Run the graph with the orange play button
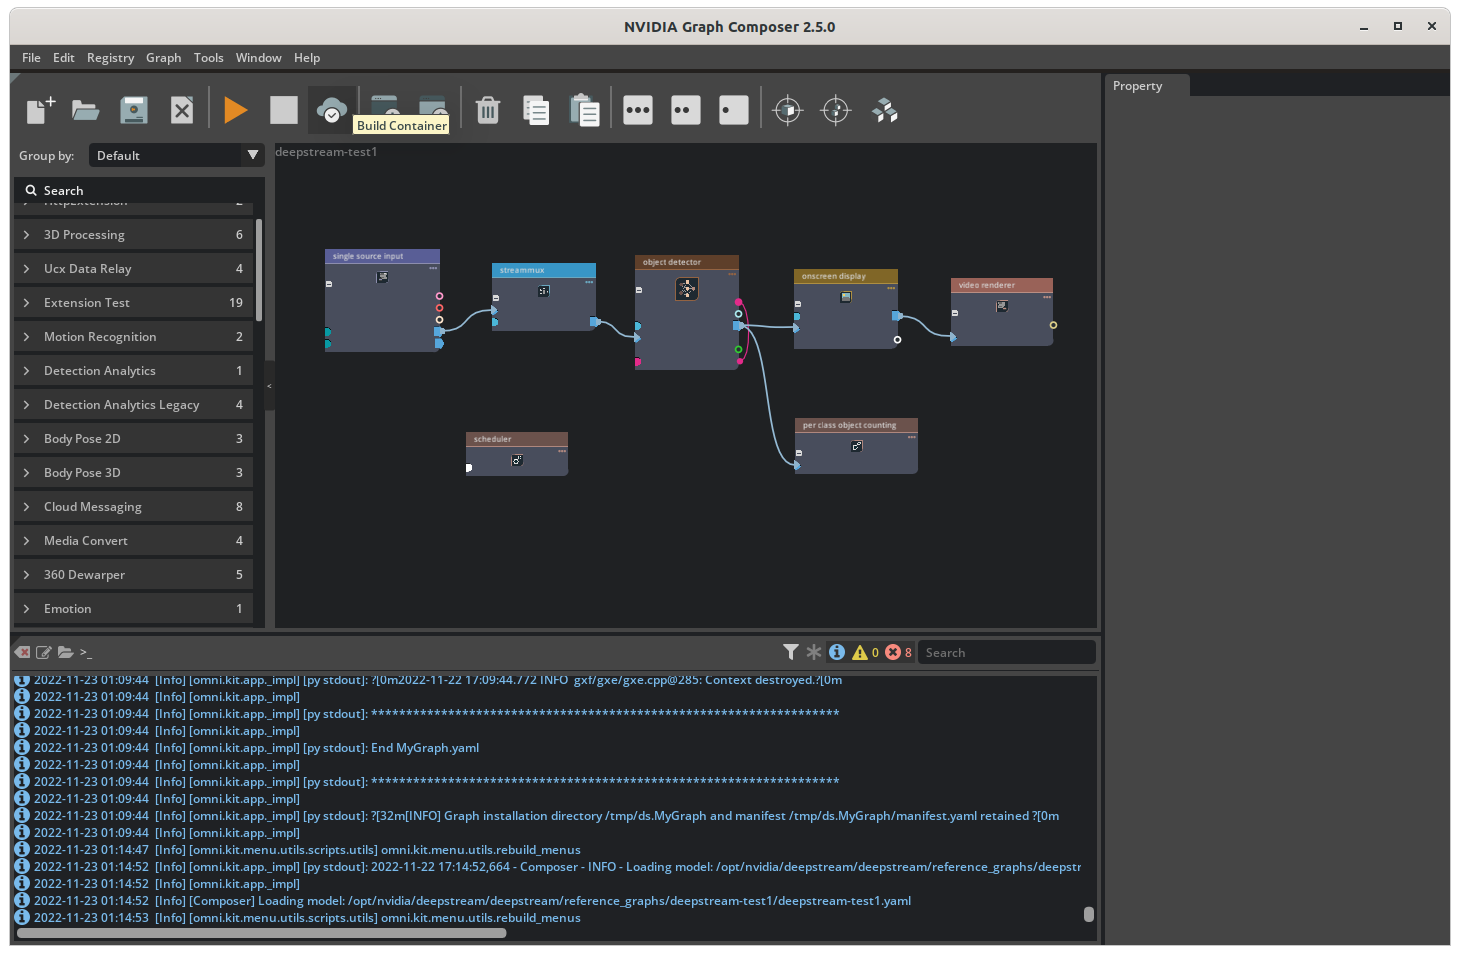This screenshot has width=1460, height=955. click(x=236, y=110)
